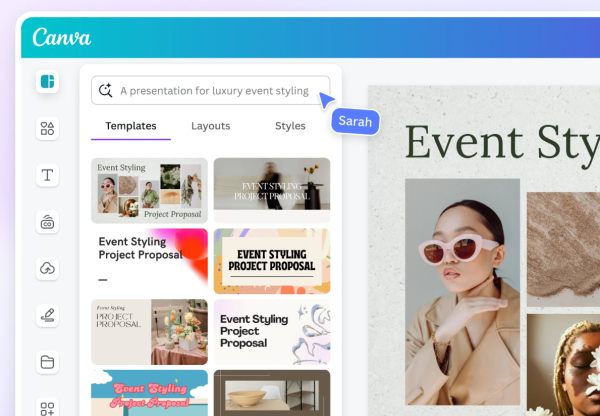Open the Elements shapes sidebar icon
Image resolution: width=600 pixels, height=416 pixels.
pyautogui.click(x=47, y=128)
